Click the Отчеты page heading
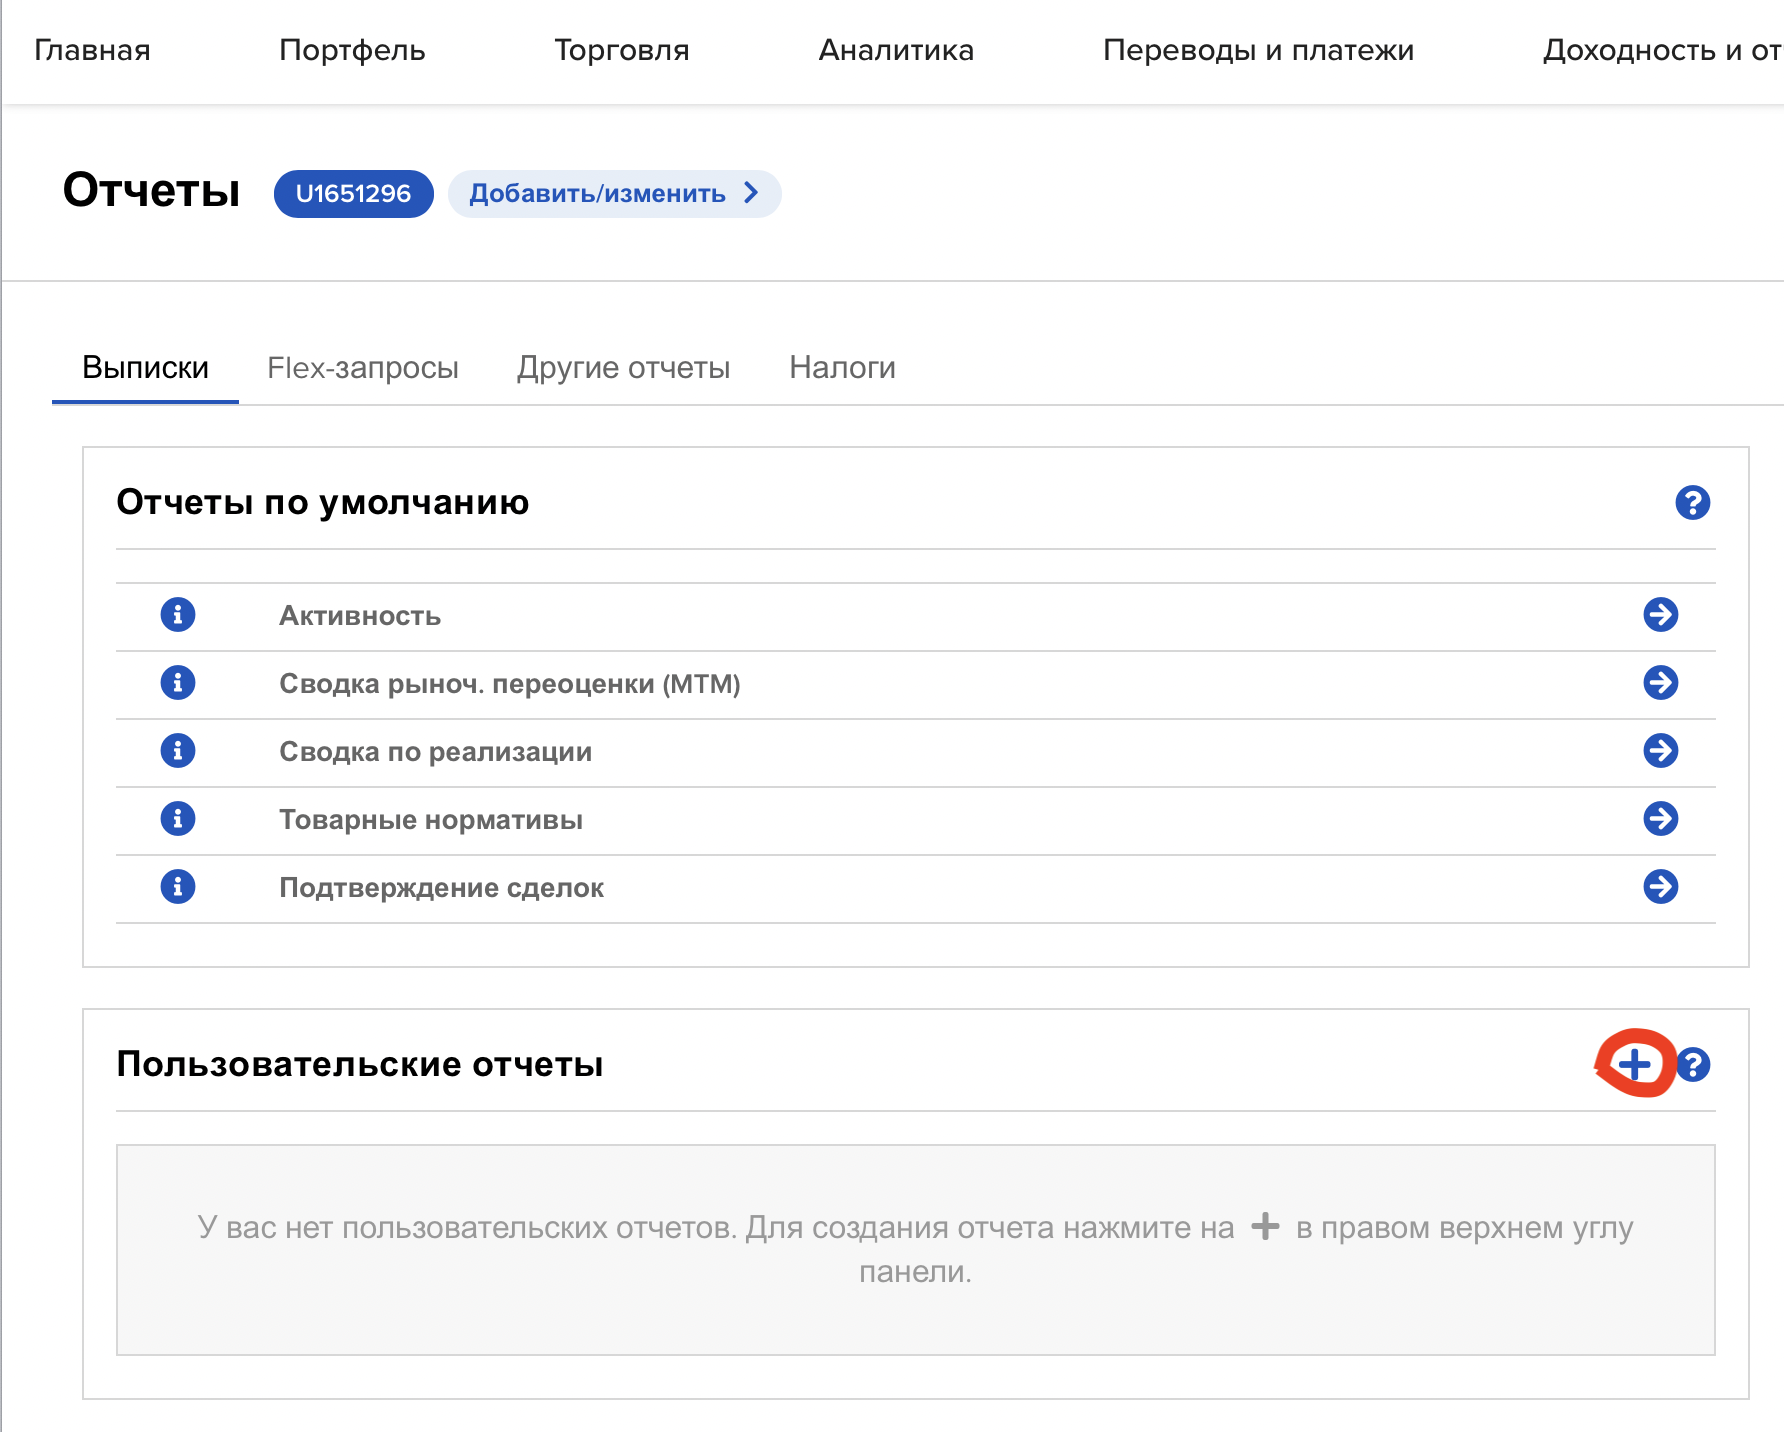This screenshot has height=1432, width=1784. click(x=151, y=190)
